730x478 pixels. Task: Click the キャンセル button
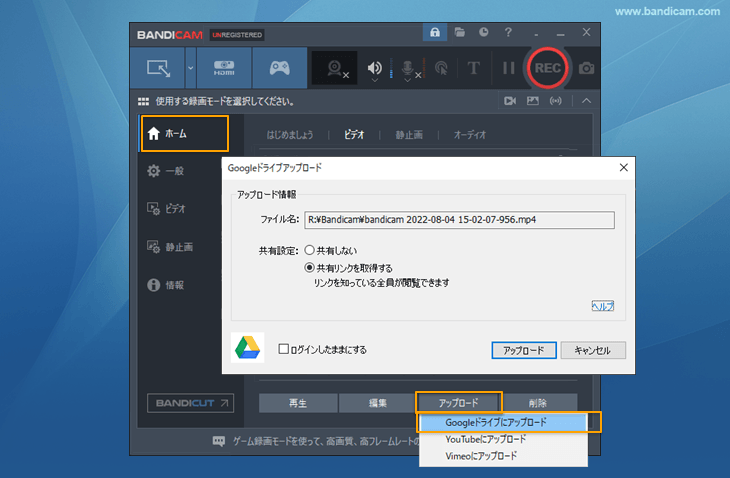(593, 350)
